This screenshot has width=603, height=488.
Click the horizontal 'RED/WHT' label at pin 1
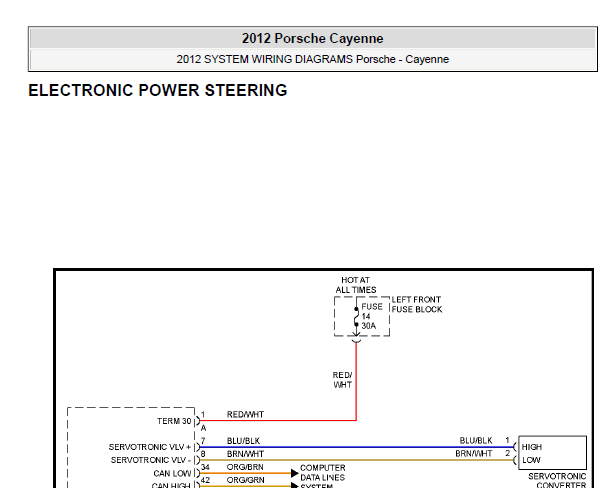coord(245,415)
